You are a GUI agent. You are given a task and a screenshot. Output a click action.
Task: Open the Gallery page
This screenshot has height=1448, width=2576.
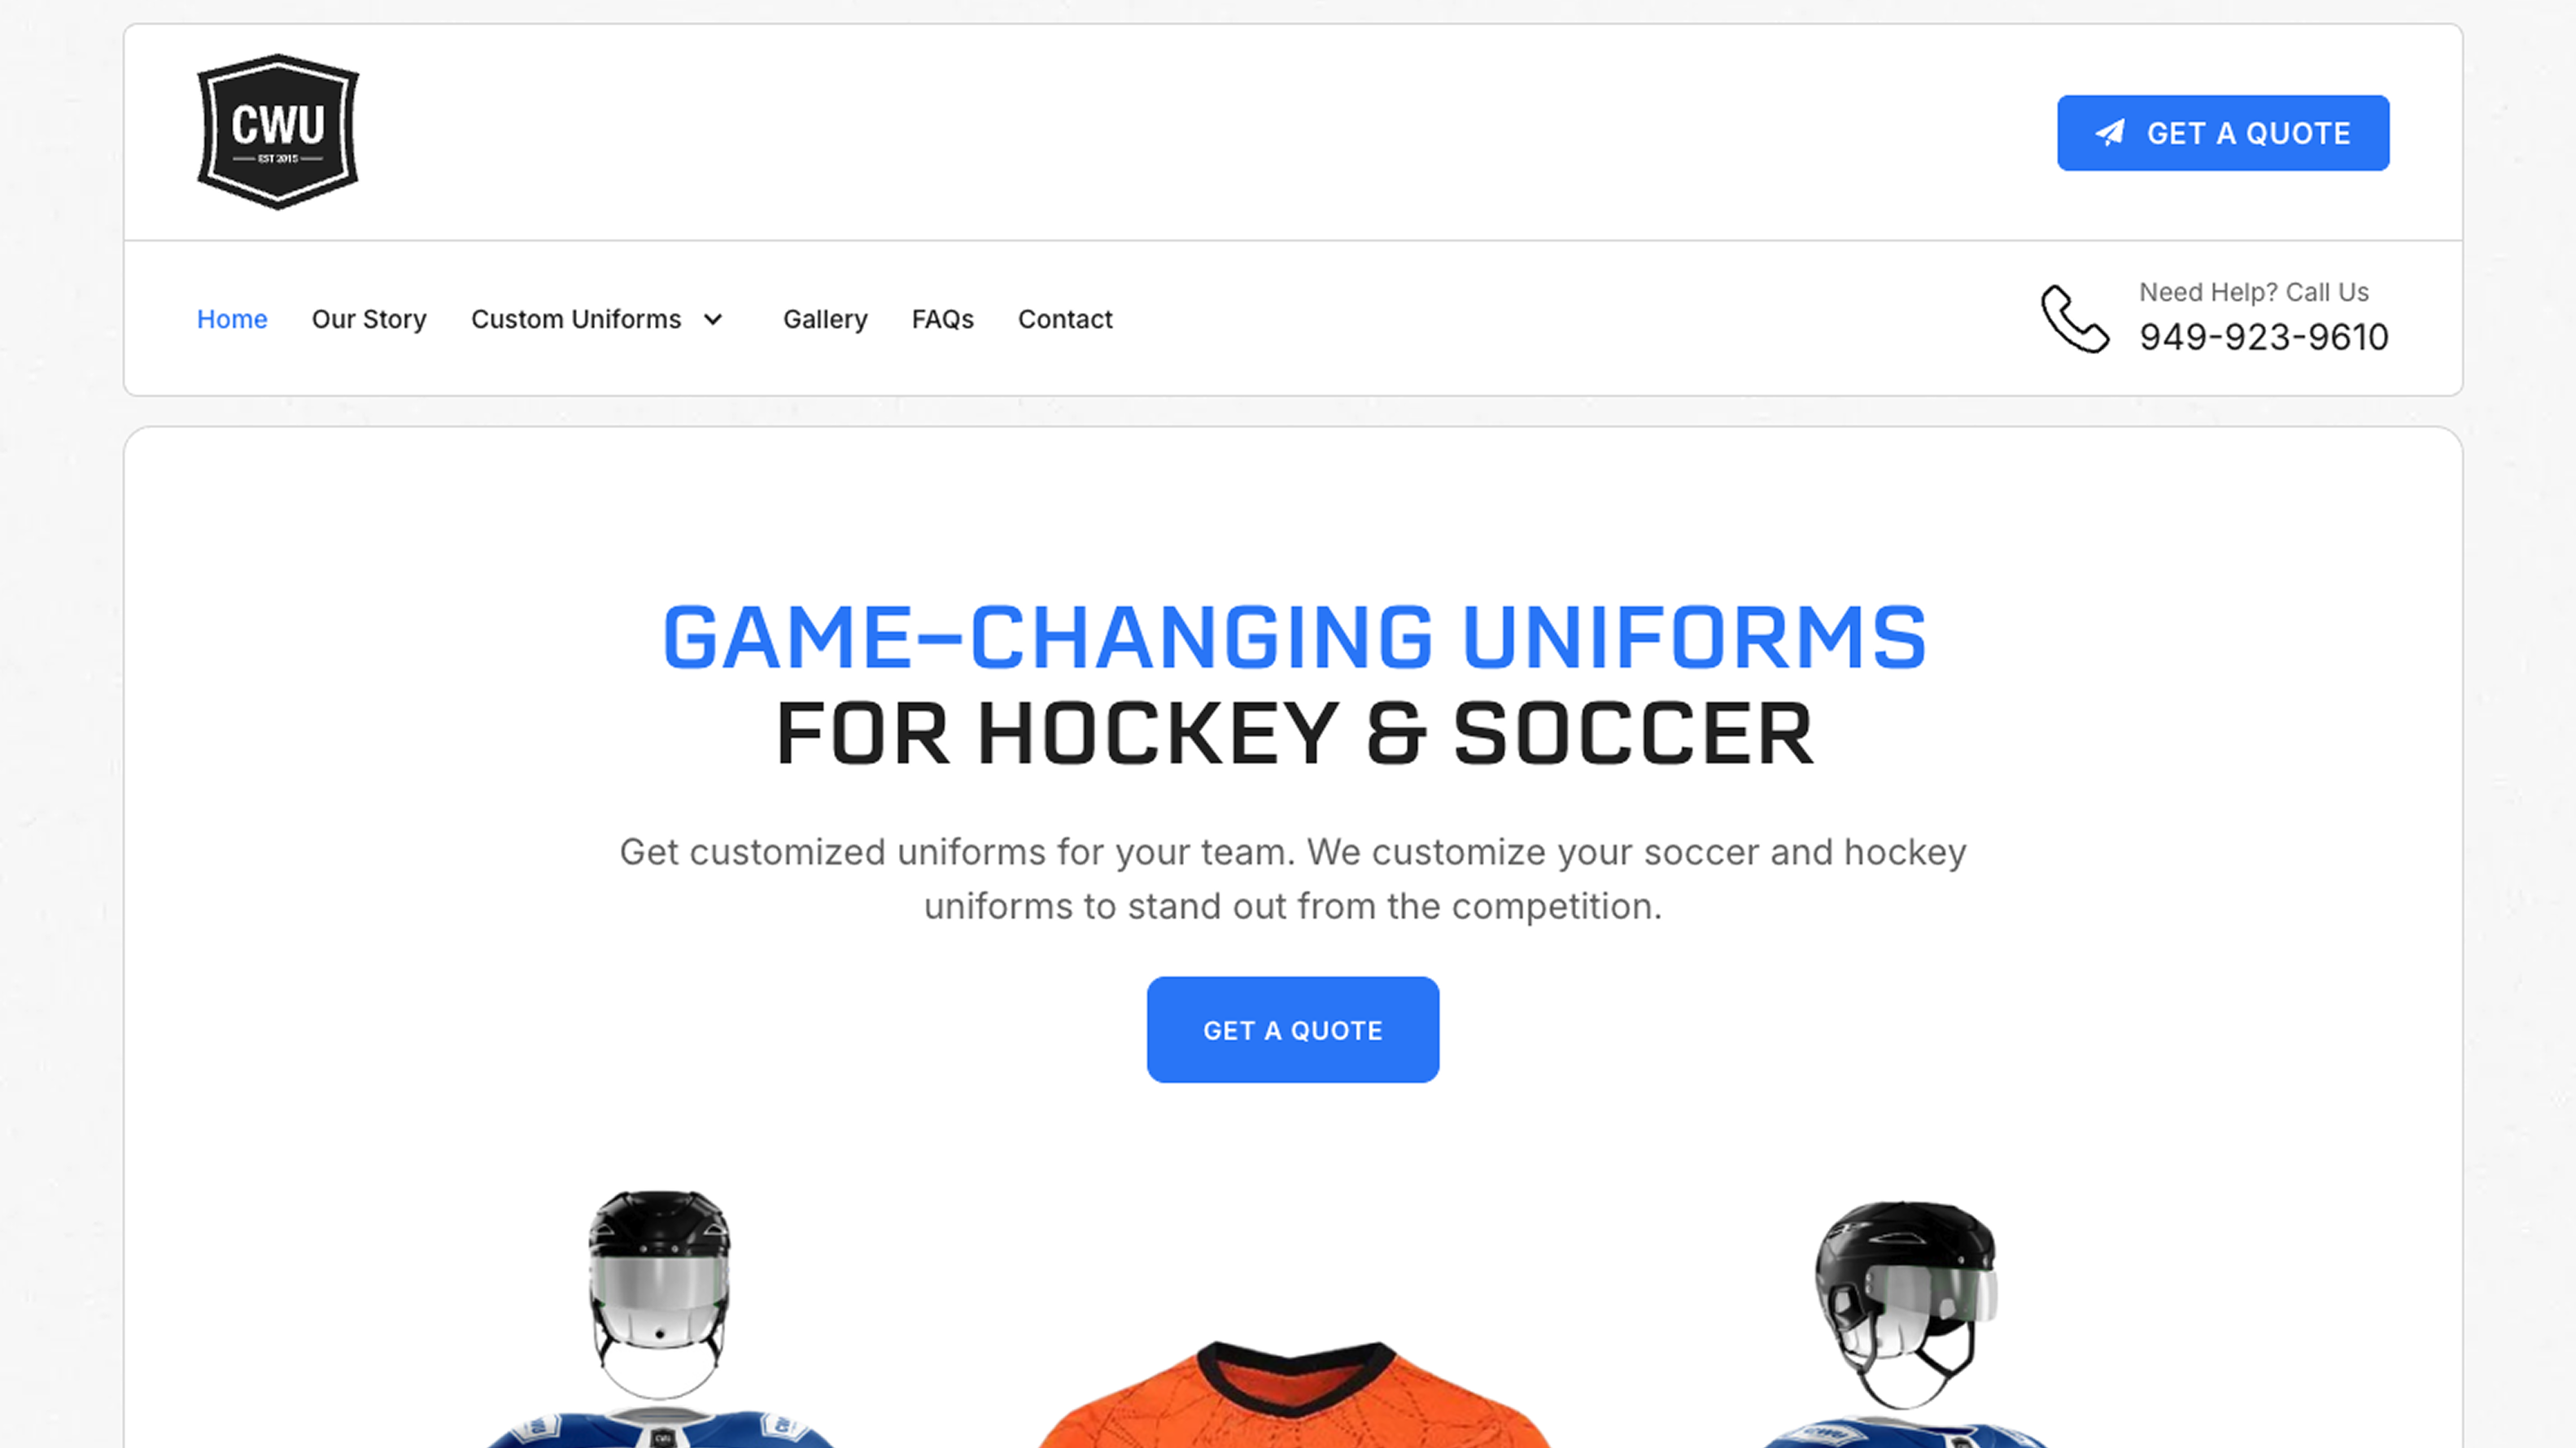coord(825,319)
